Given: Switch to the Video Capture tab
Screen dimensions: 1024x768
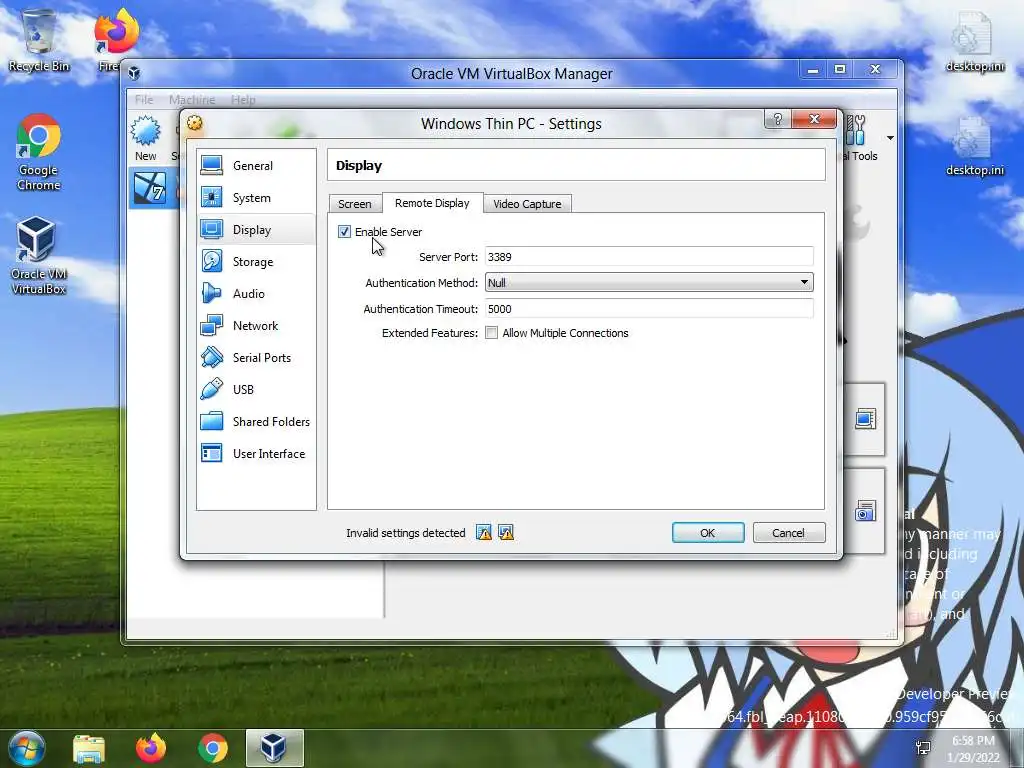Looking at the screenshot, I should click(x=527, y=204).
